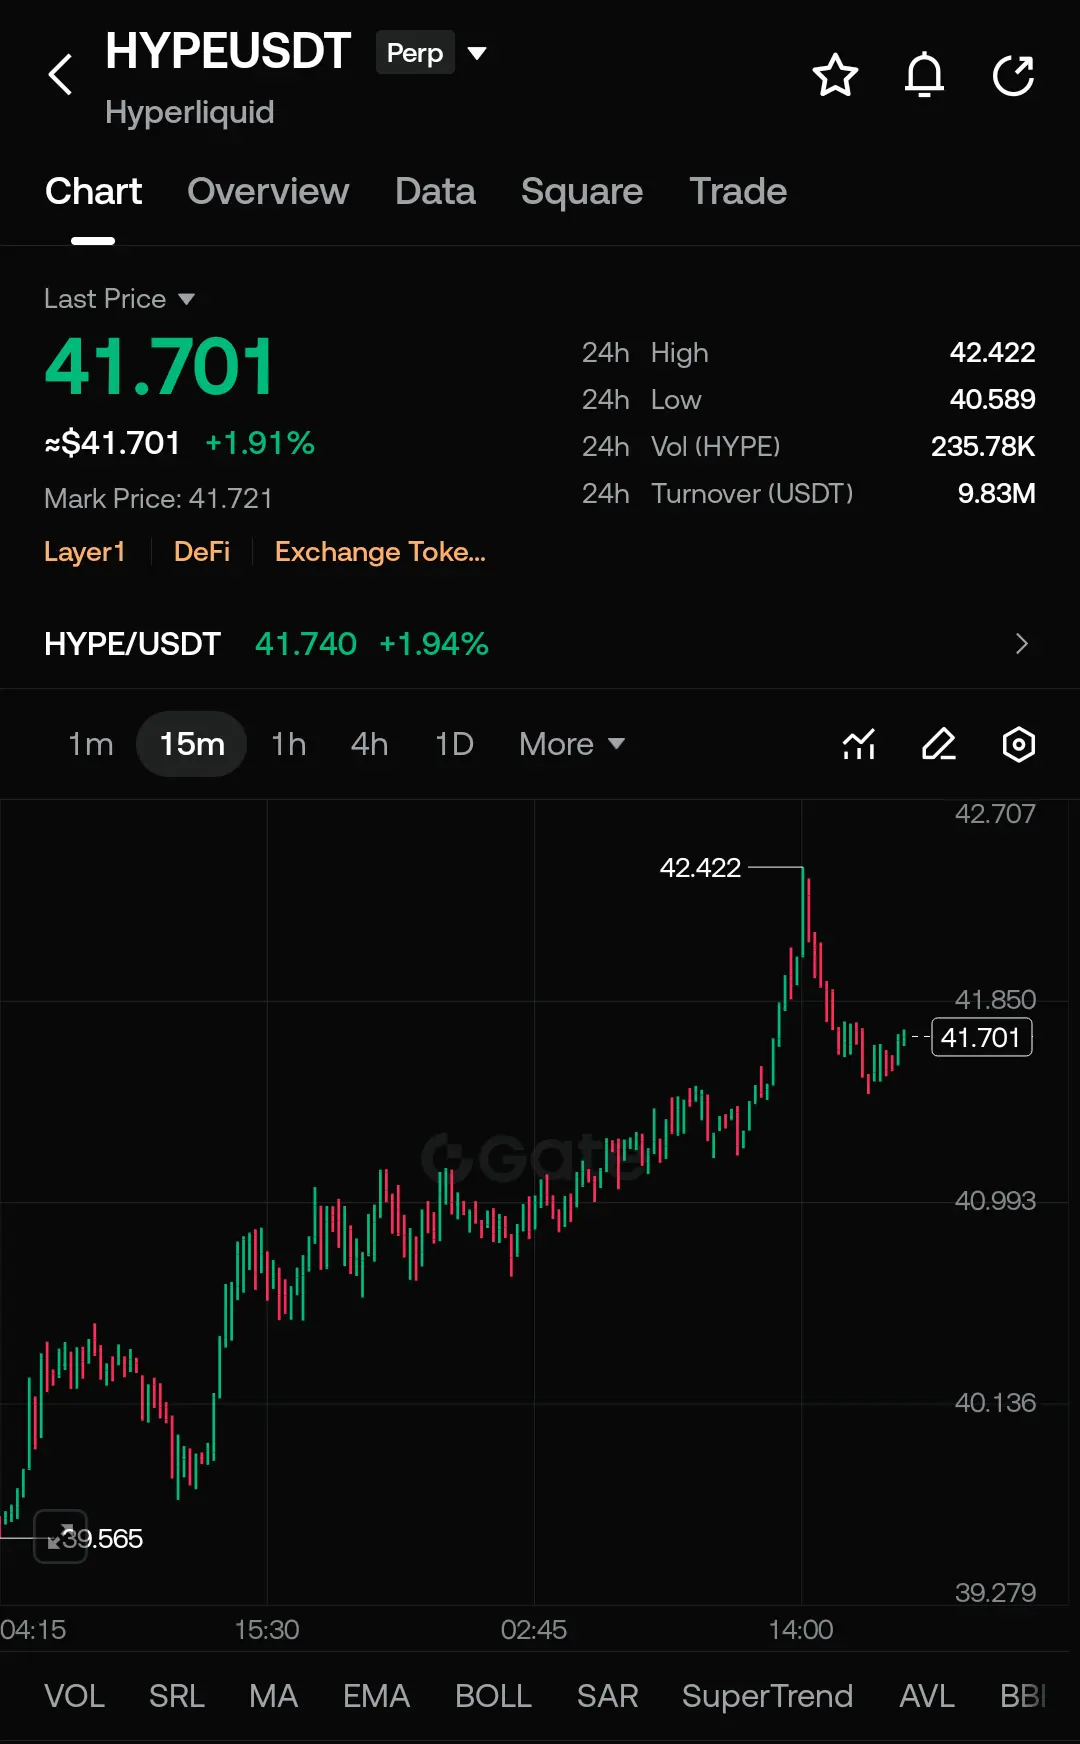
Task: Select the 4h timeframe
Action: pos(369,744)
